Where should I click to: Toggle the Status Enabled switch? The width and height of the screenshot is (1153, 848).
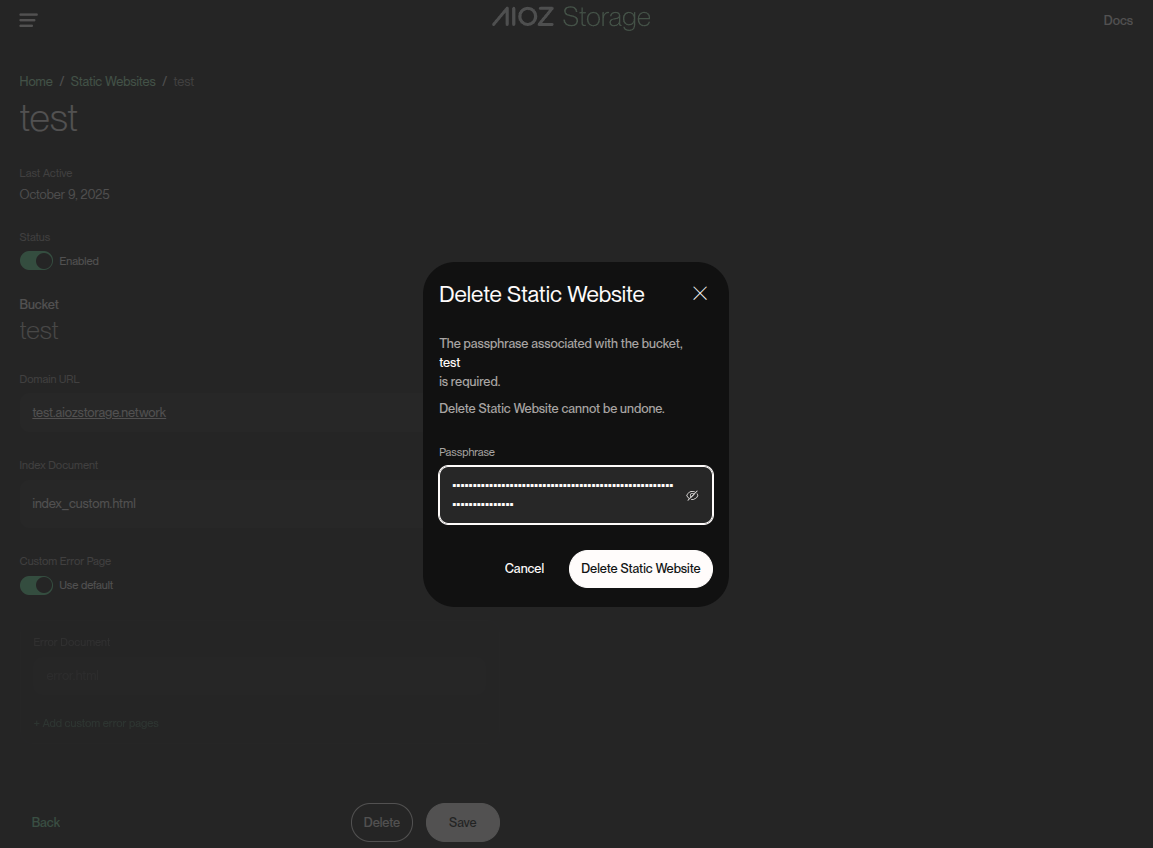36,261
